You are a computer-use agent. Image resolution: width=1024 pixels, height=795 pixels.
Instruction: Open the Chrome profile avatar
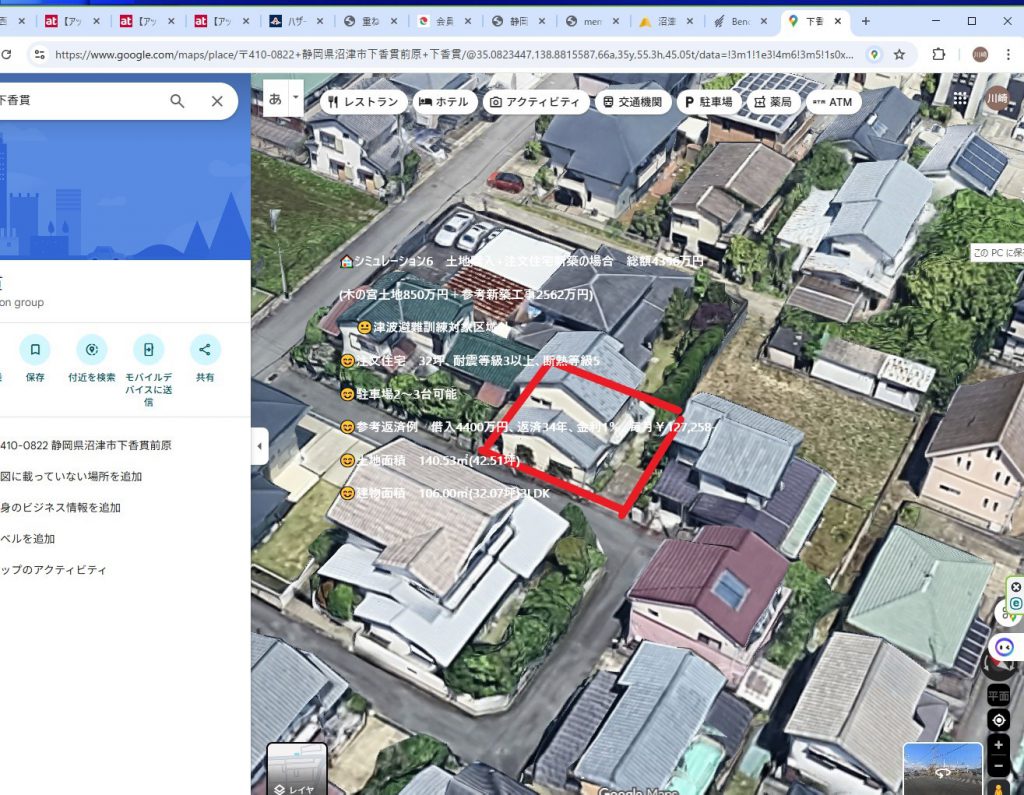(x=980, y=54)
